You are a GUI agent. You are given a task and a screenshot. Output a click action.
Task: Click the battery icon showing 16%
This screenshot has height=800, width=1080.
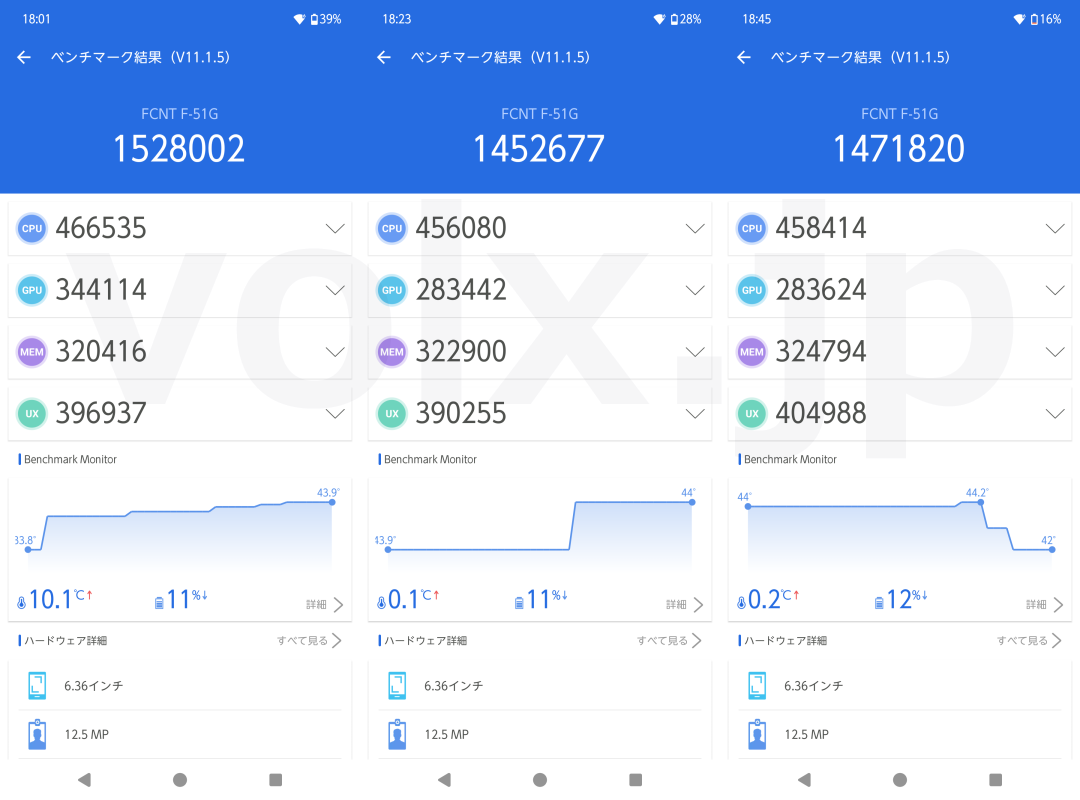[1034, 19]
